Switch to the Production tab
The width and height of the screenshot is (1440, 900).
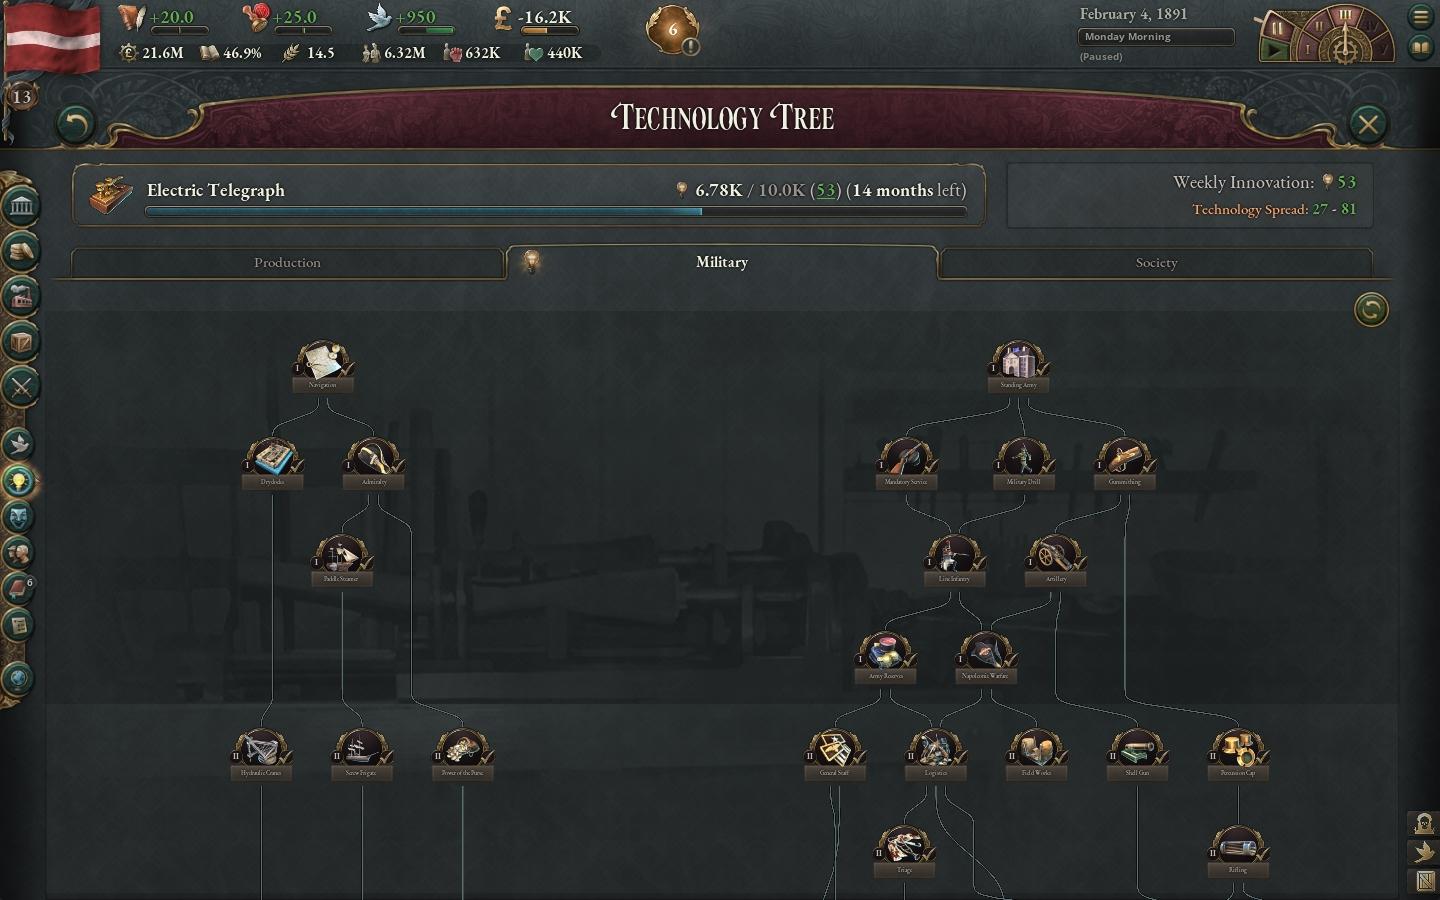click(x=287, y=263)
